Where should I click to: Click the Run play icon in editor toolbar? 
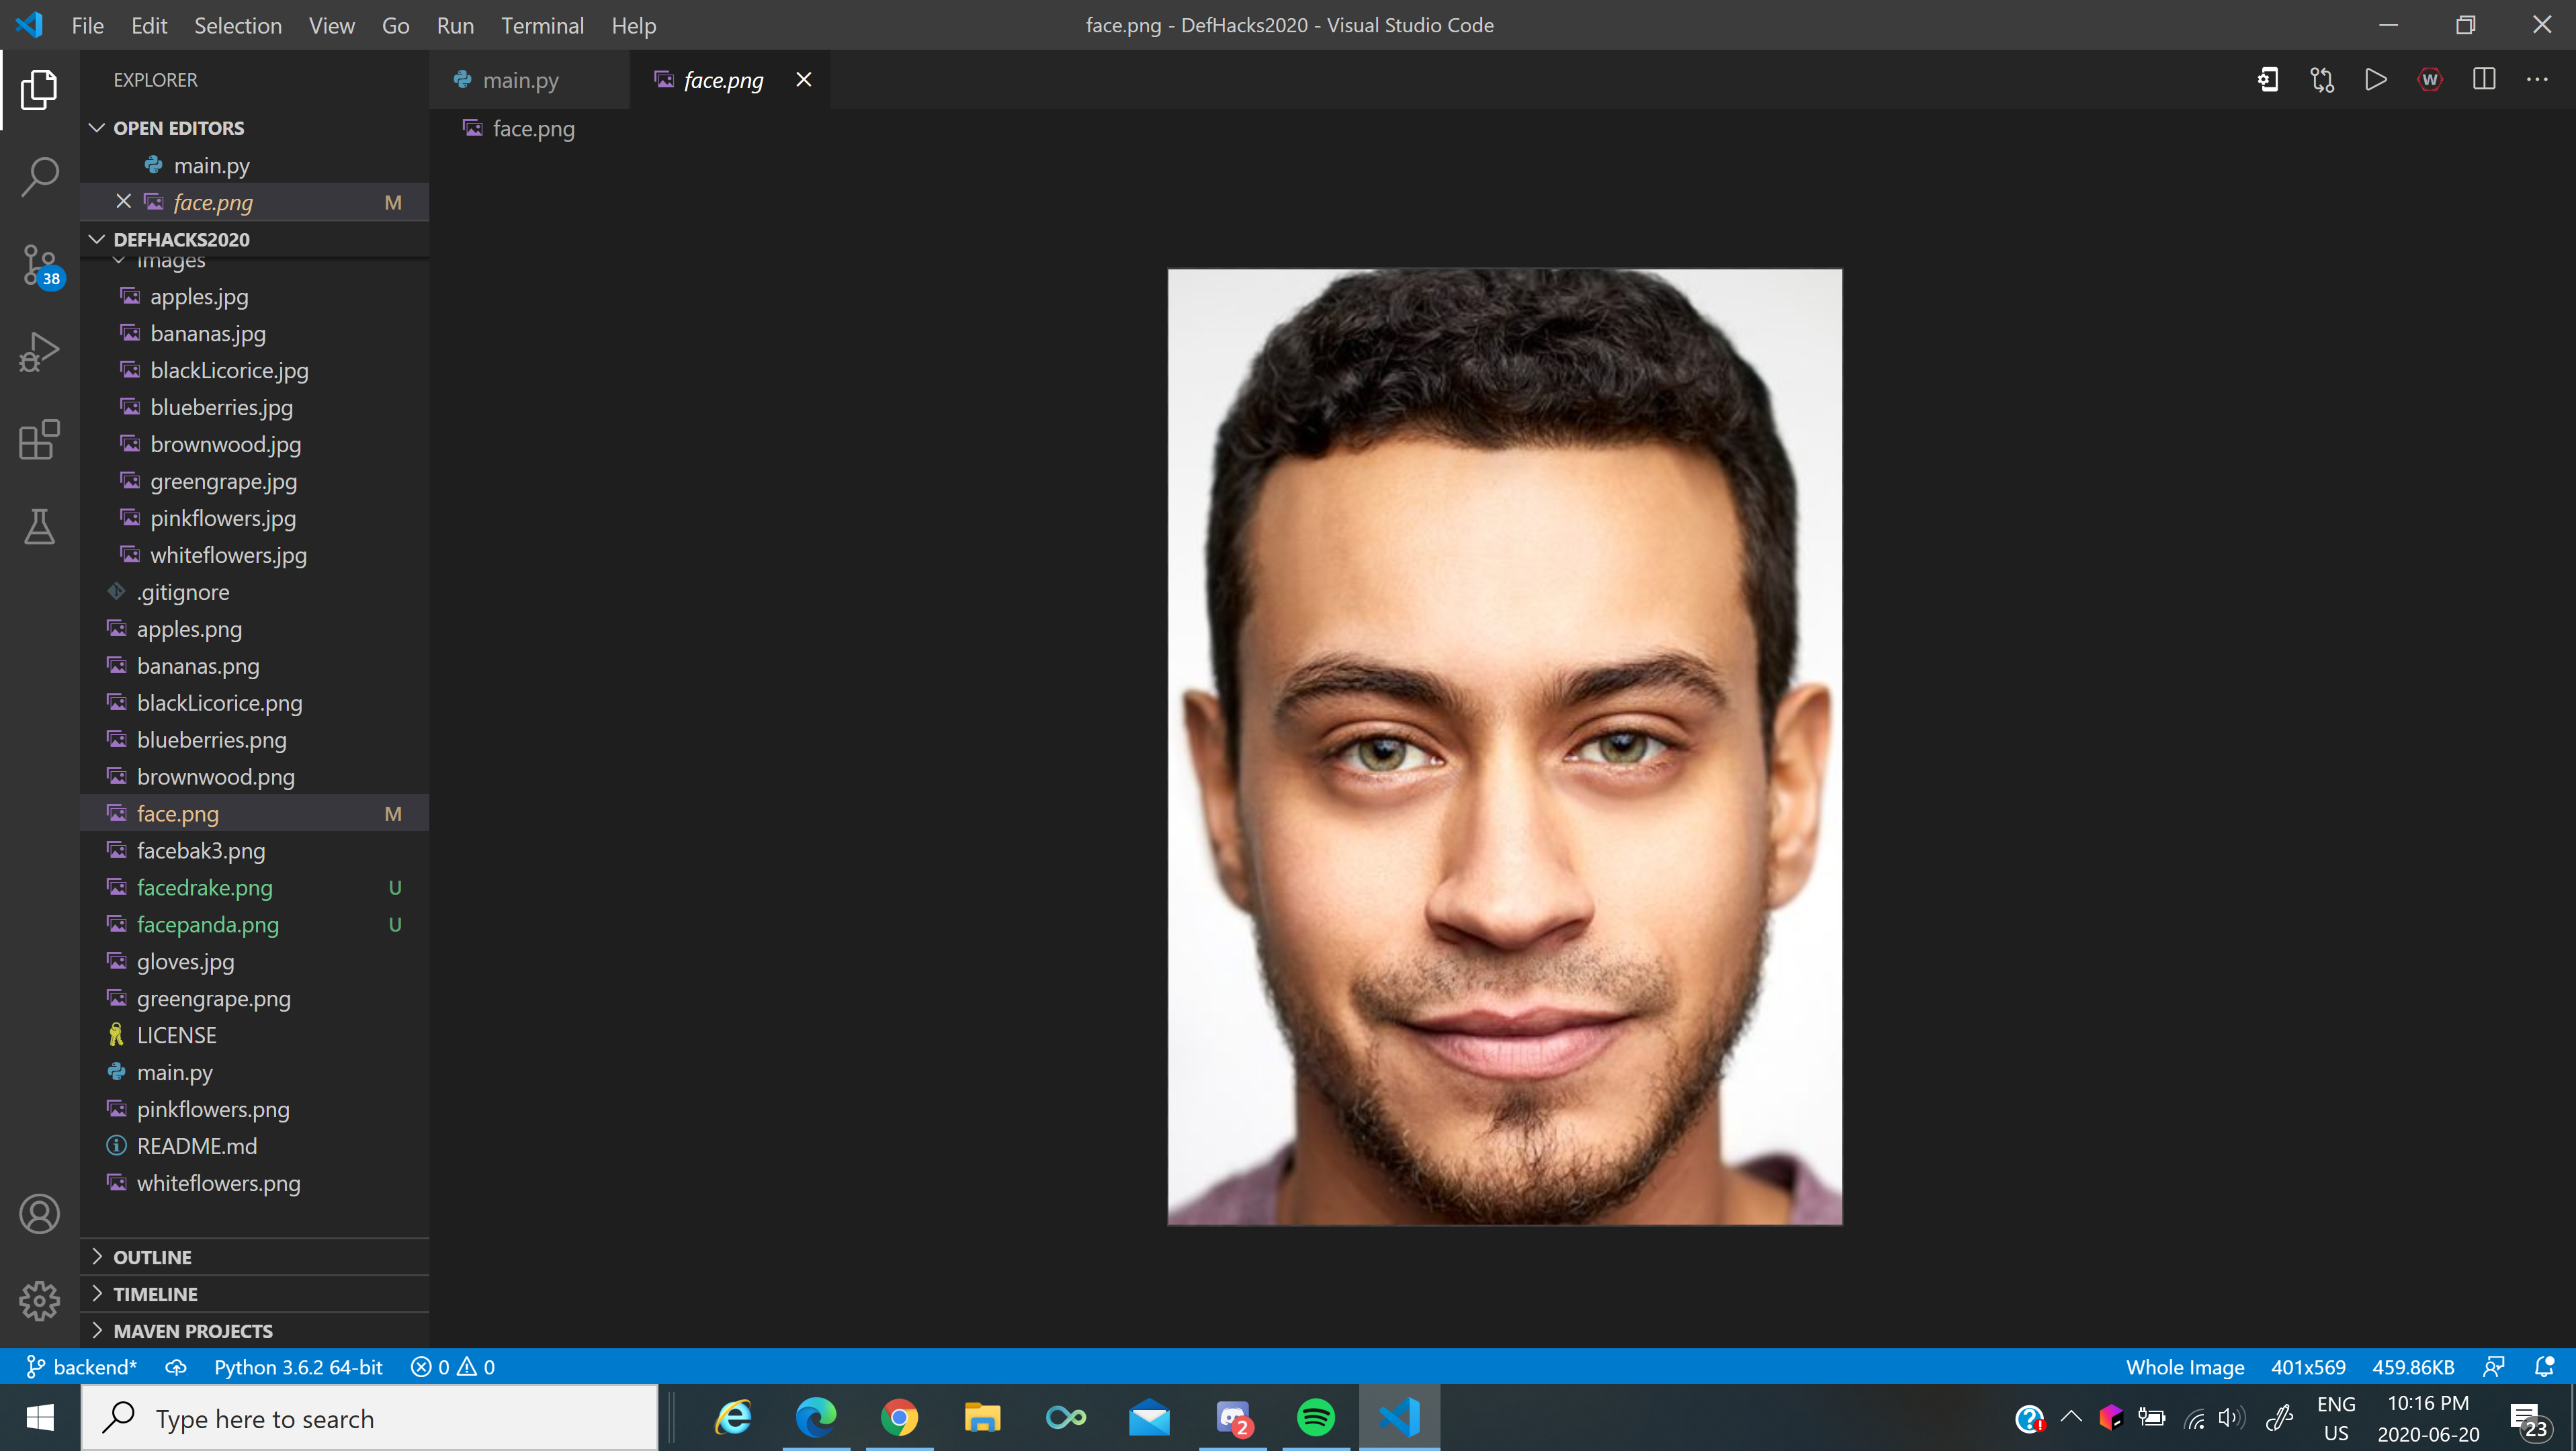(x=2375, y=80)
